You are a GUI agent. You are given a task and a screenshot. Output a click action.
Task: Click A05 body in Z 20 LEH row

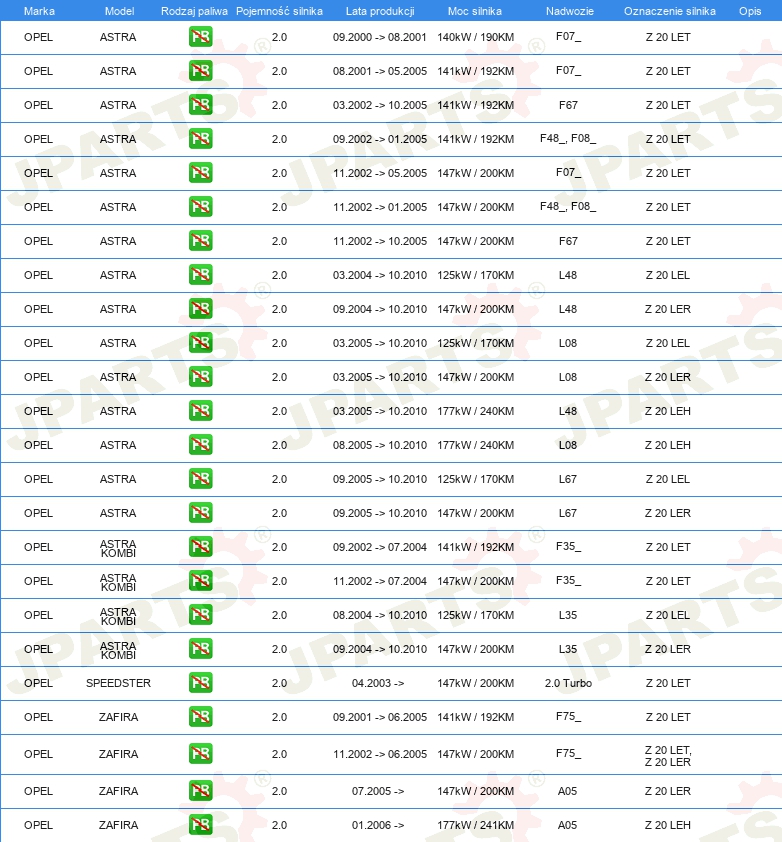(x=567, y=825)
